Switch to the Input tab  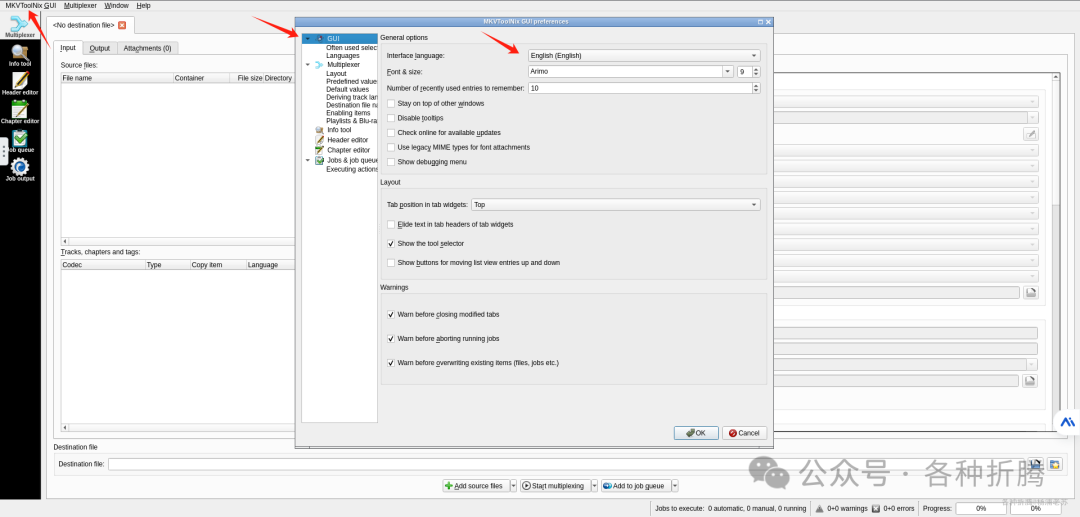click(x=68, y=48)
